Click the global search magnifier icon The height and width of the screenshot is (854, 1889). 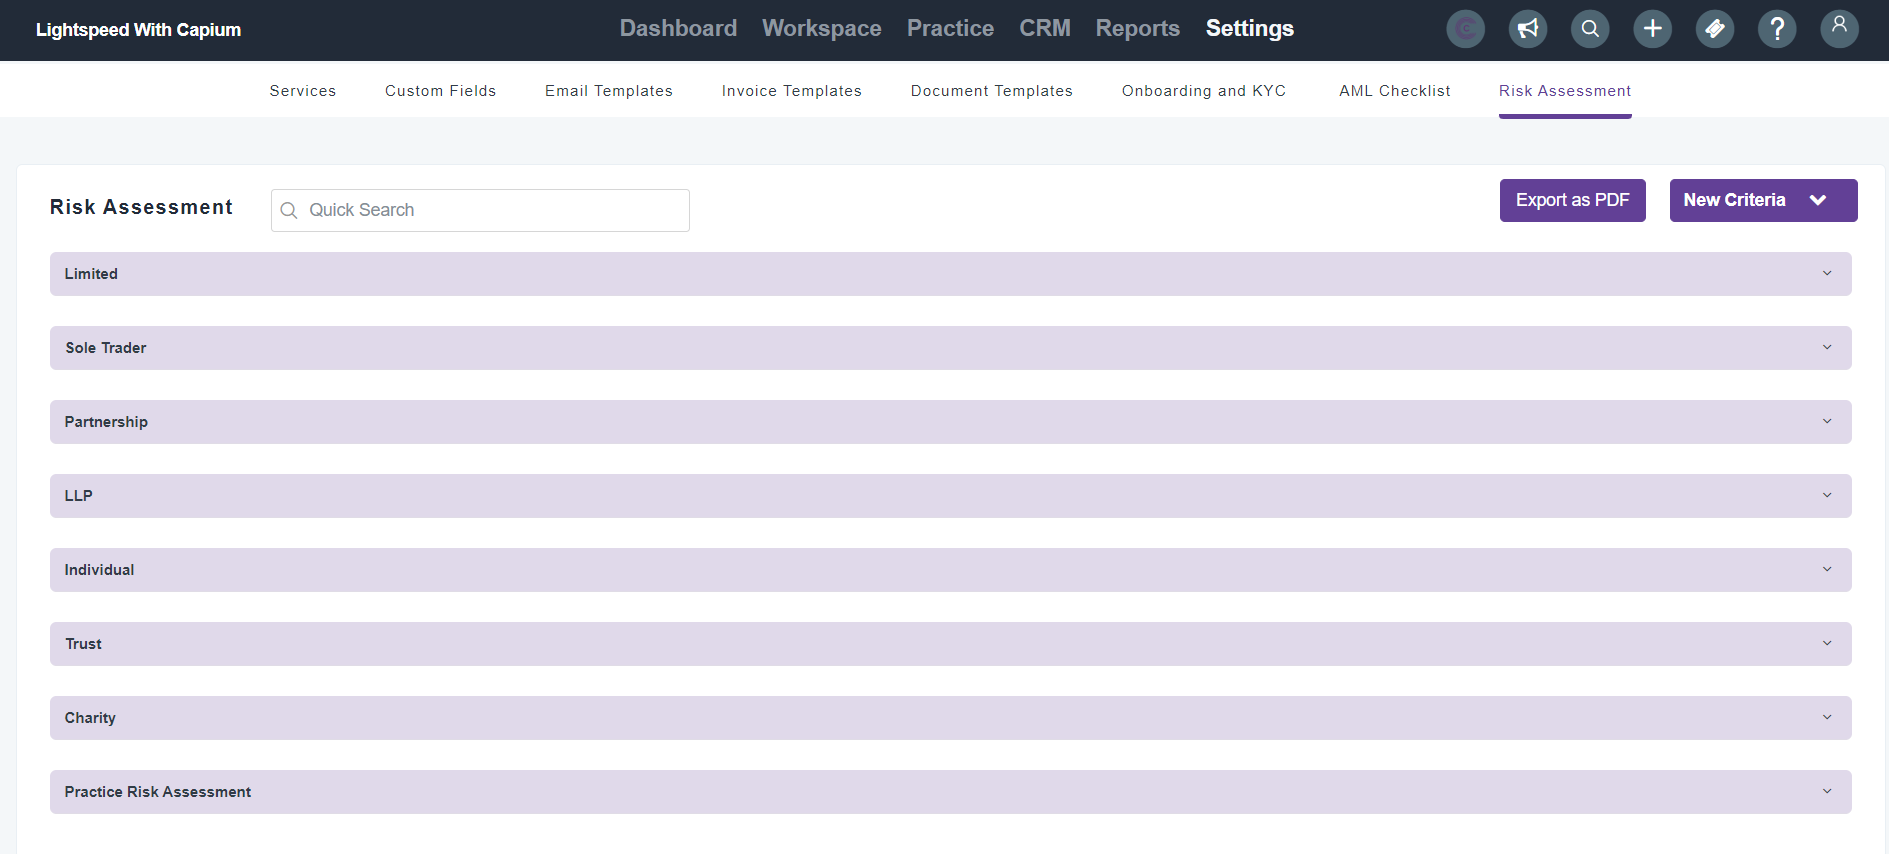pyautogui.click(x=1590, y=29)
